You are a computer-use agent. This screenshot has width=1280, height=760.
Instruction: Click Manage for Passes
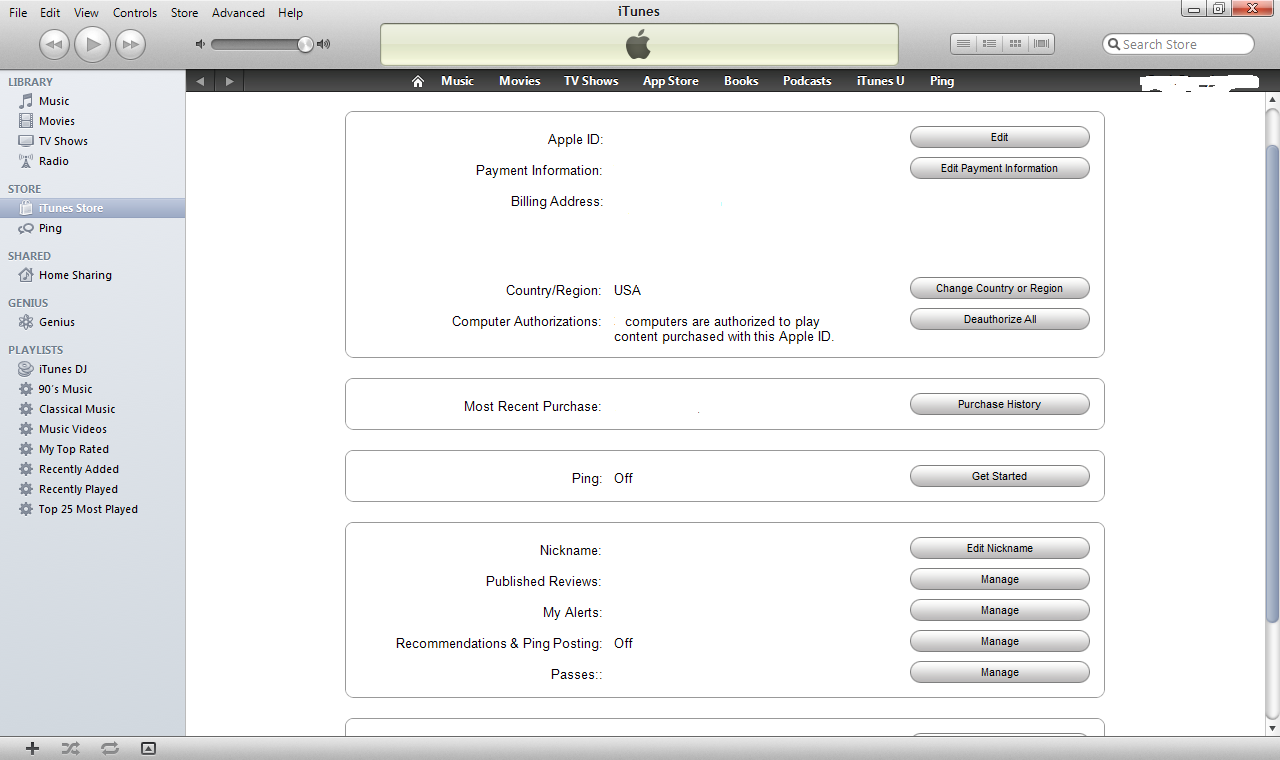999,673
